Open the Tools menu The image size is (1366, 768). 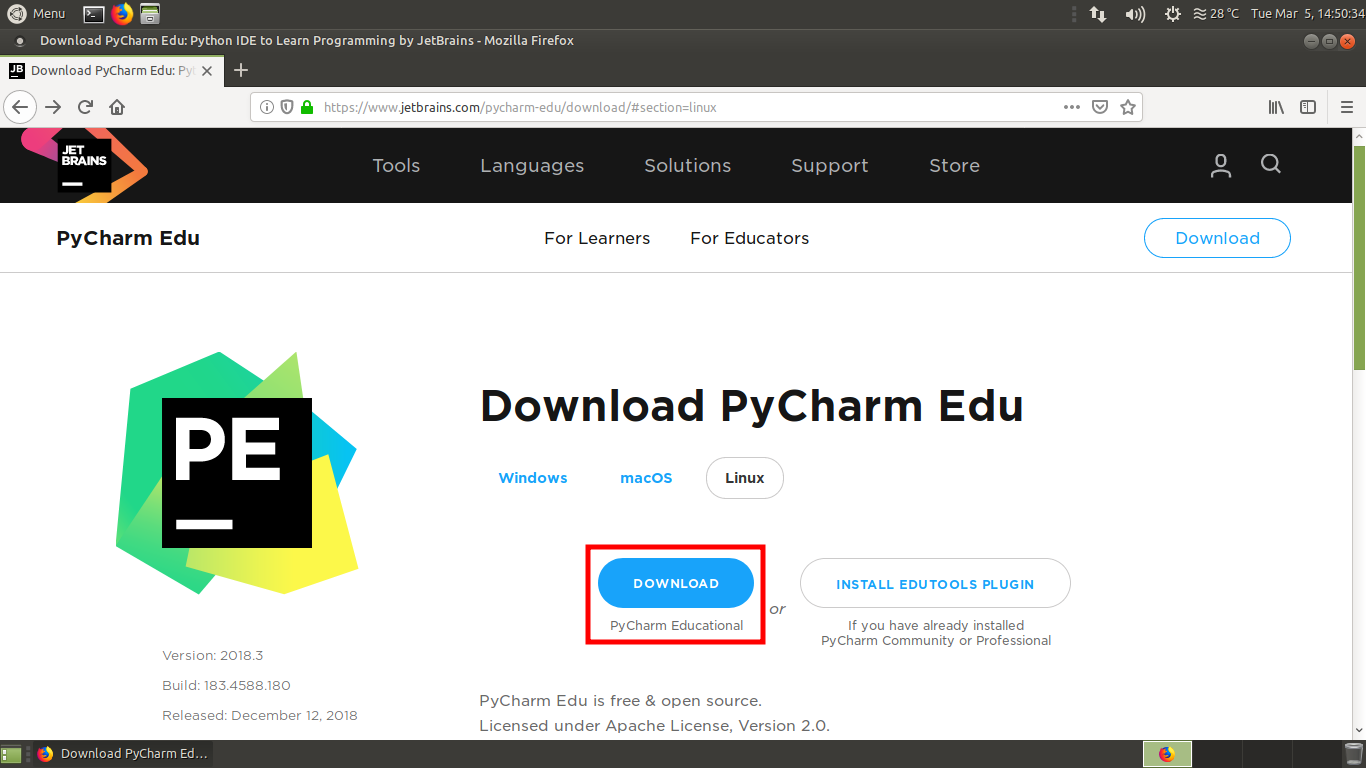pos(396,166)
